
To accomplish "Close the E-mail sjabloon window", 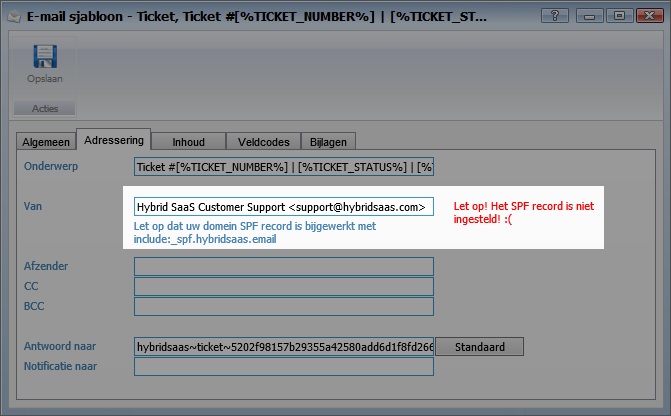I will pos(646,15).
